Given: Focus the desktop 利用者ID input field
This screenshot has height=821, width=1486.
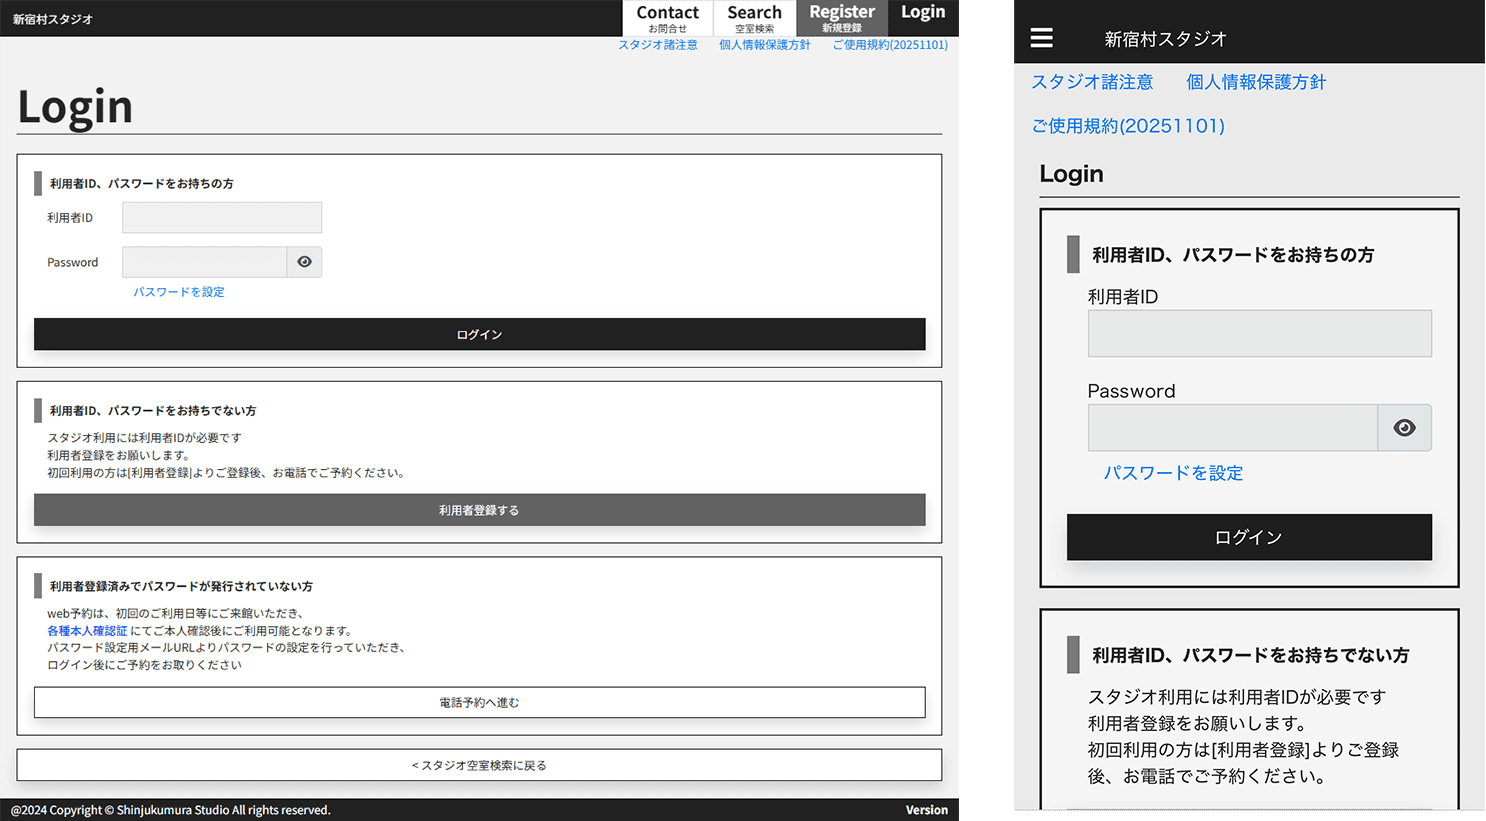Looking at the screenshot, I should tap(222, 218).
